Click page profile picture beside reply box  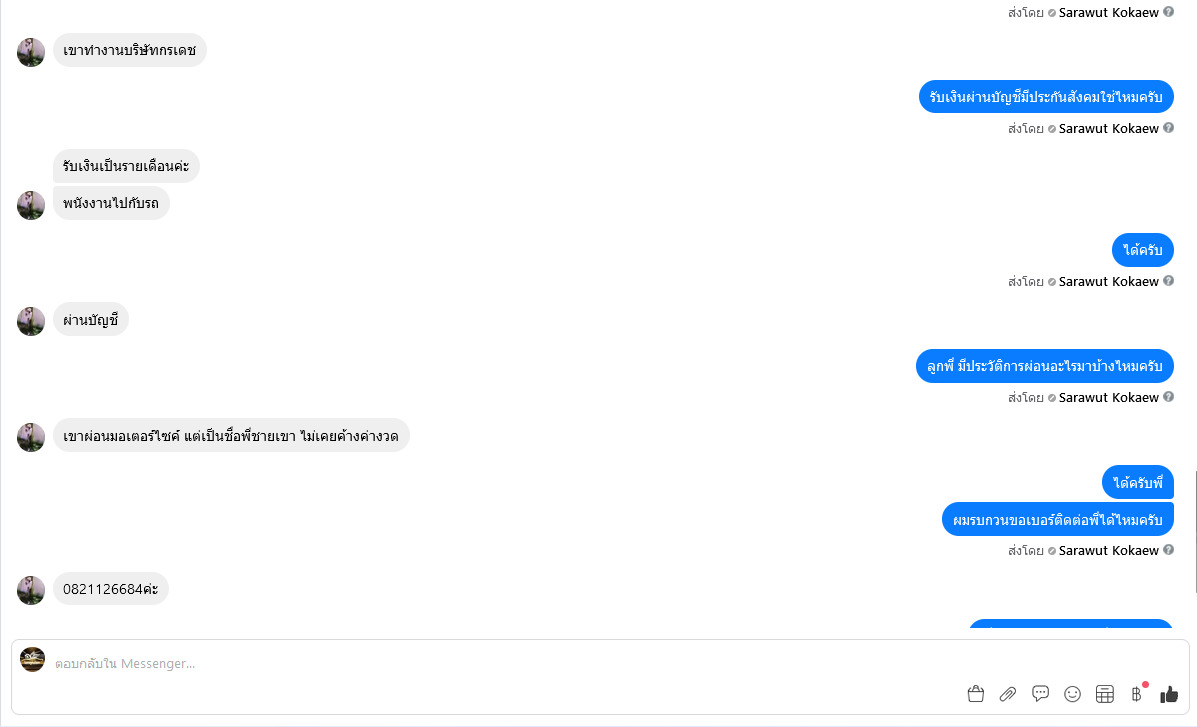[x=33, y=660]
